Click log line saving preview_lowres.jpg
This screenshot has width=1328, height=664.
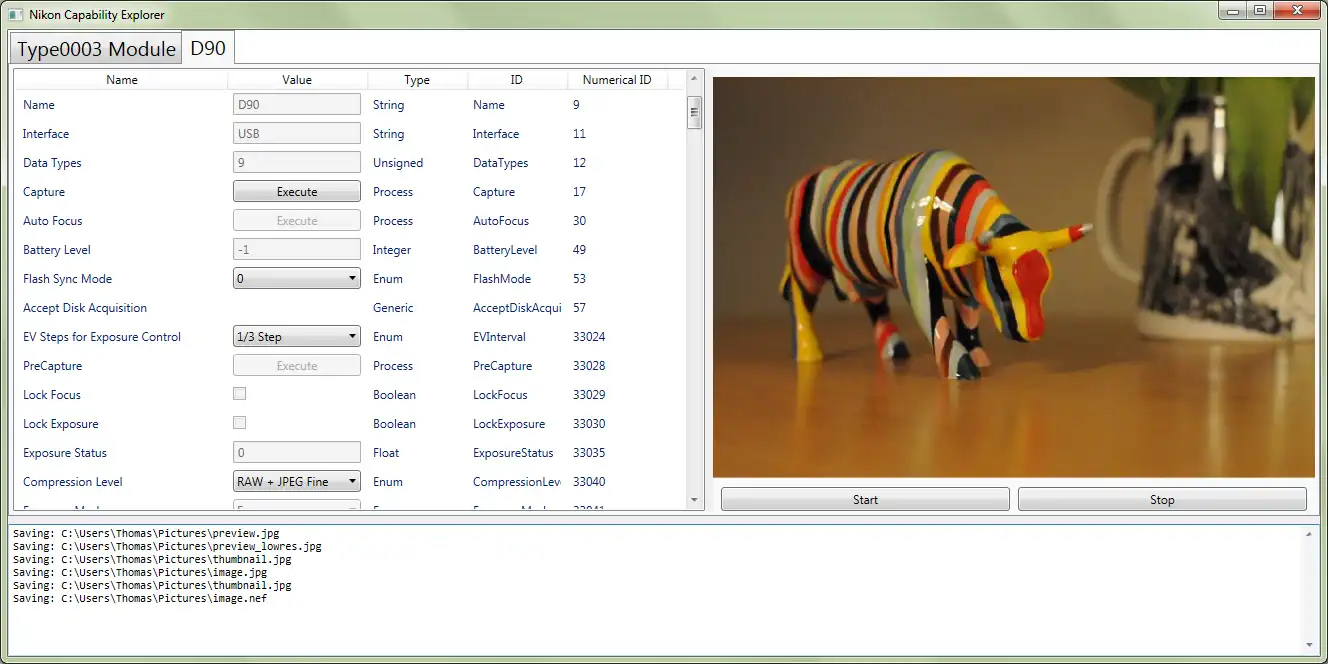167,546
